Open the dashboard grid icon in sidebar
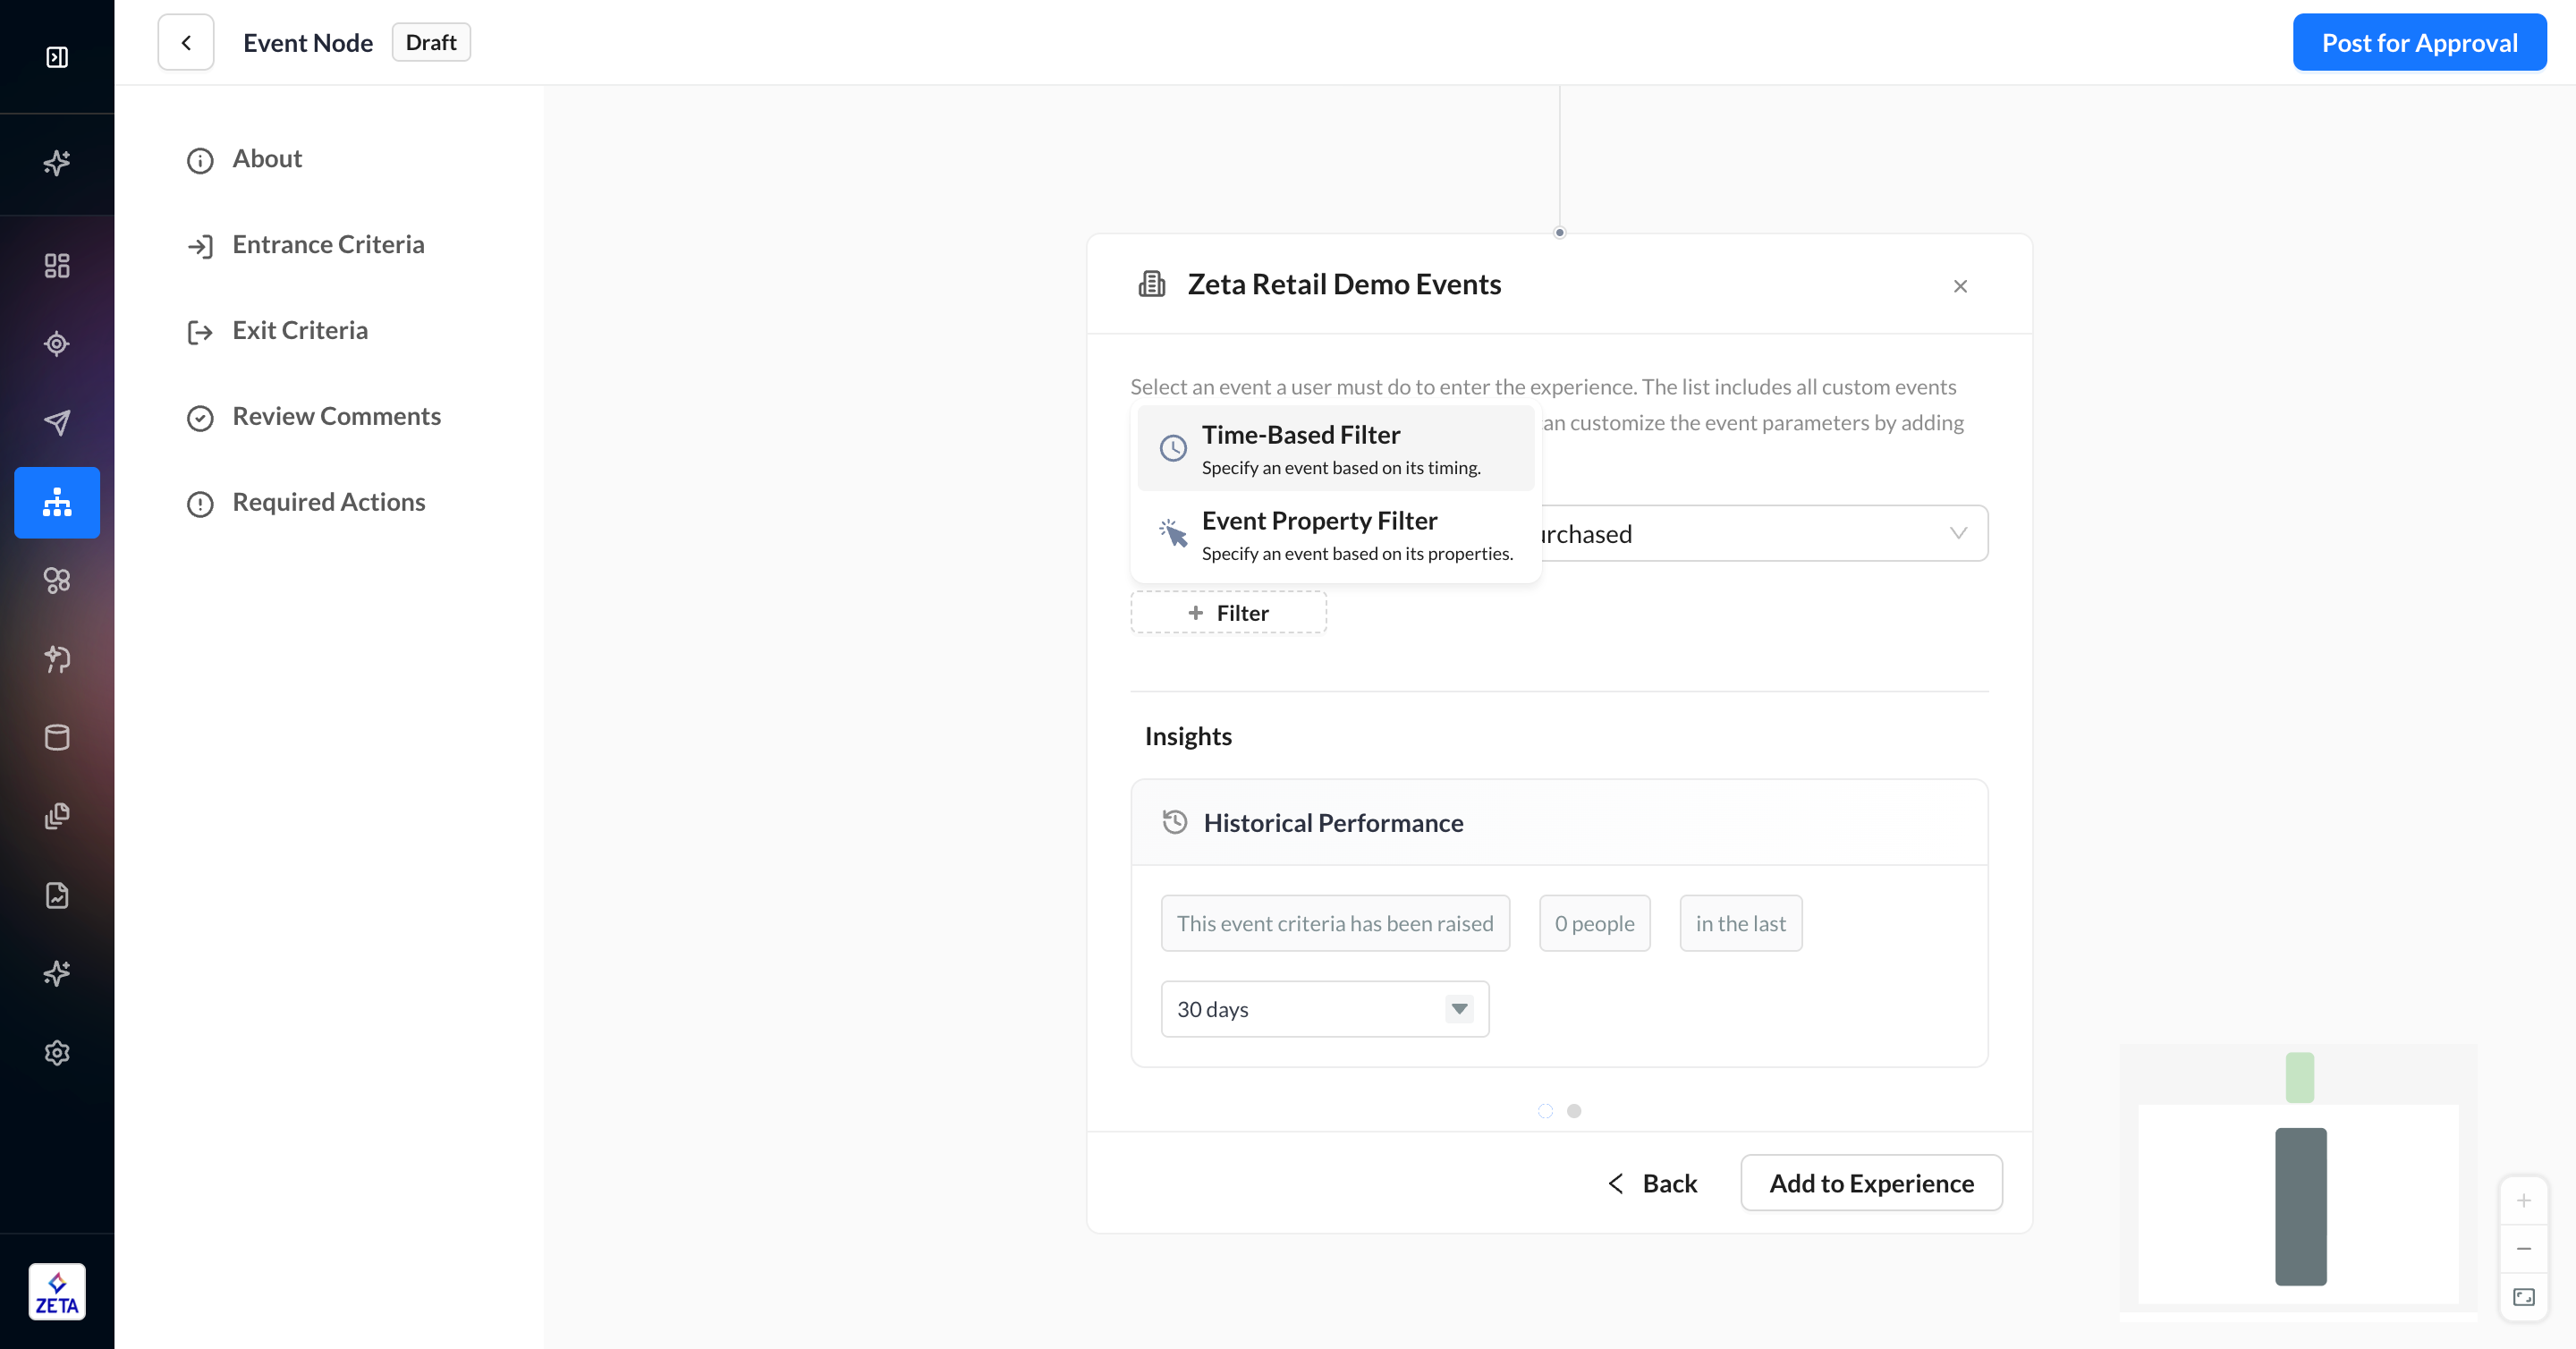Viewport: 2576px width, 1349px height. point(57,265)
